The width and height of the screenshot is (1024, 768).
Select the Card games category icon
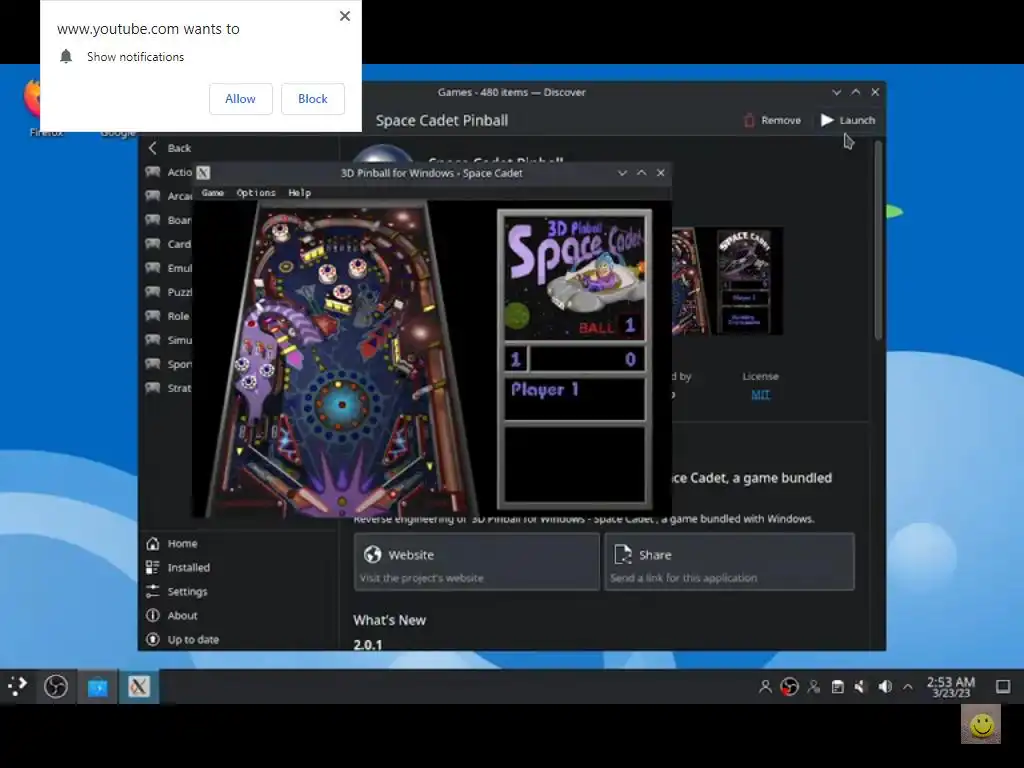(x=153, y=244)
